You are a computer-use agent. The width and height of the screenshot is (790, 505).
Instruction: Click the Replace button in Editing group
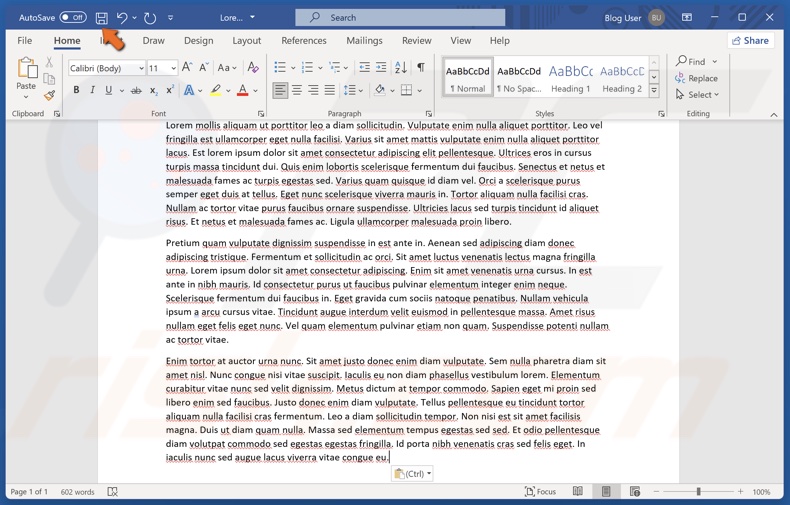[x=697, y=78]
